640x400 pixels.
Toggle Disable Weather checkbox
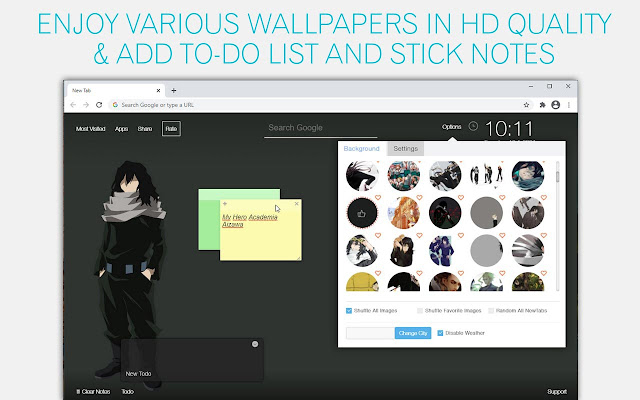point(440,333)
